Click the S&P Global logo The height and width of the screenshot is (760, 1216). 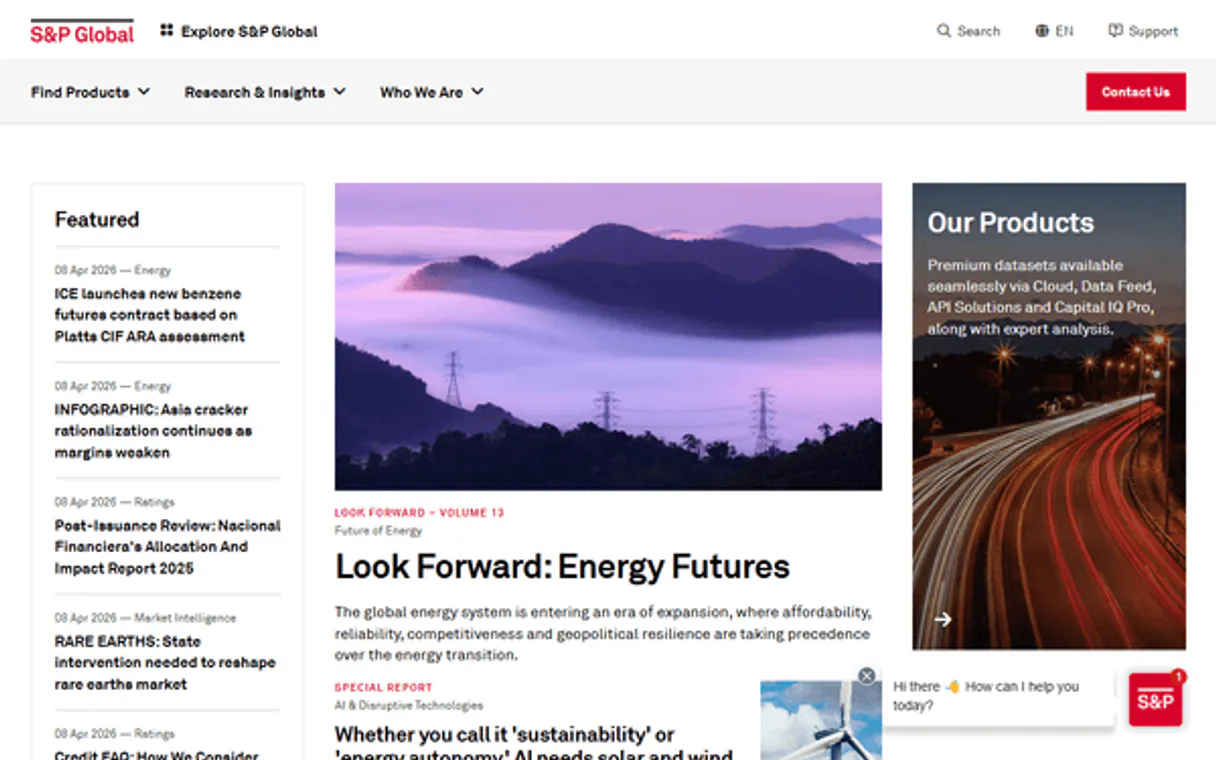(82, 33)
